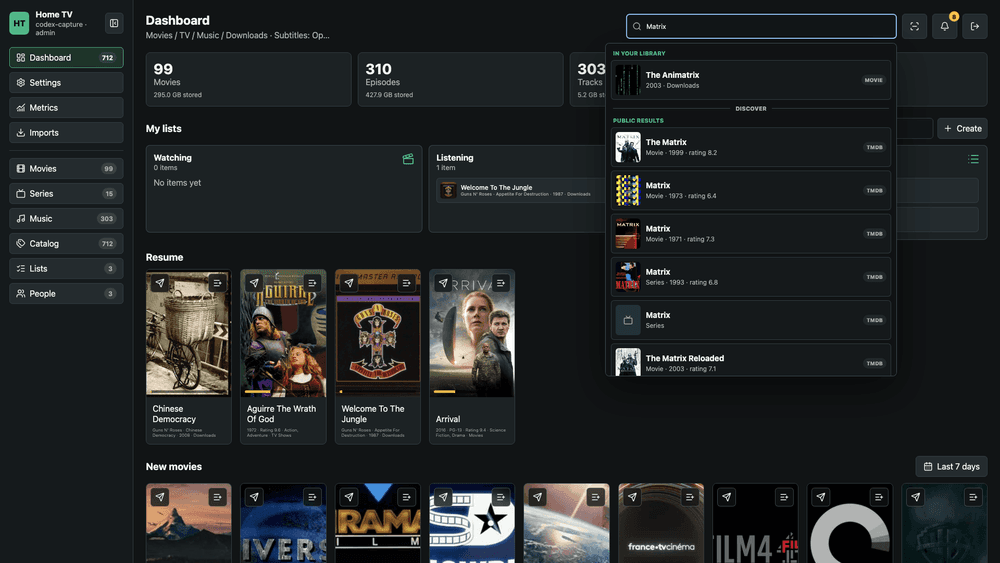This screenshot has width=1000, height=563.
Task: Open the Last 7 days filter
Action: pyautogui.click(x=952, y=467)
